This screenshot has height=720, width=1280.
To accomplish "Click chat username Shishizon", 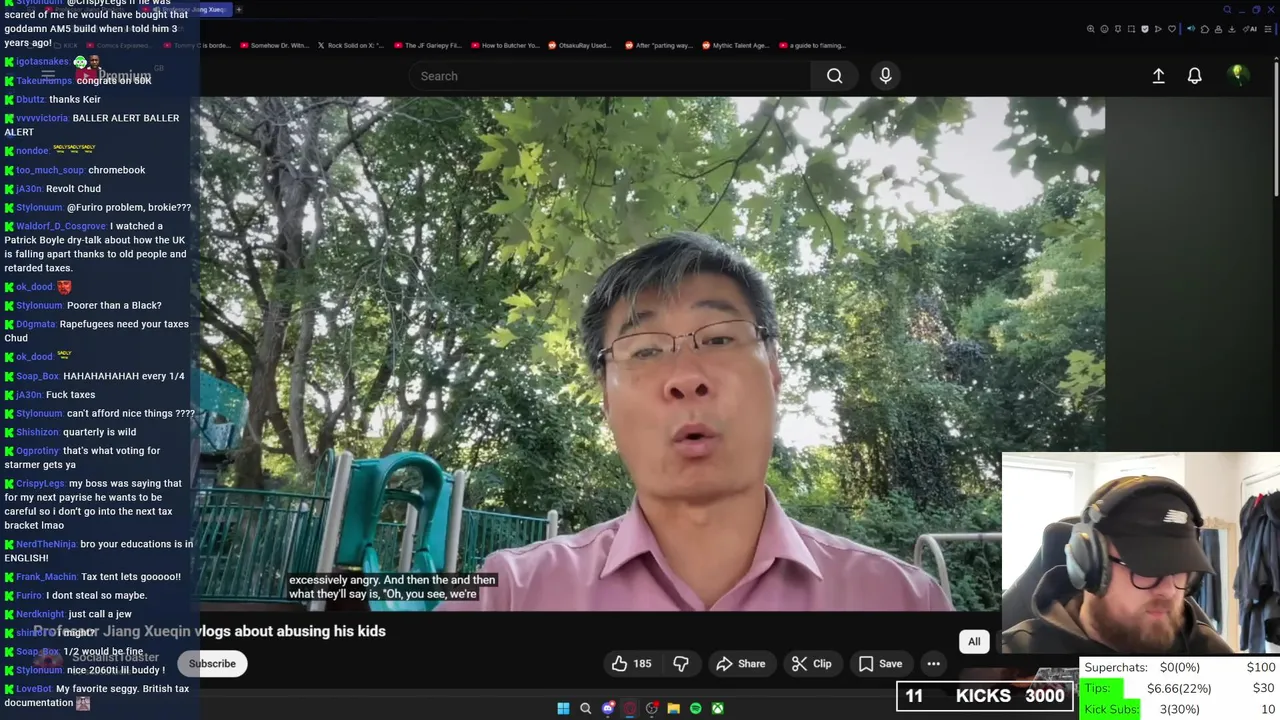I will coord(37,432).
